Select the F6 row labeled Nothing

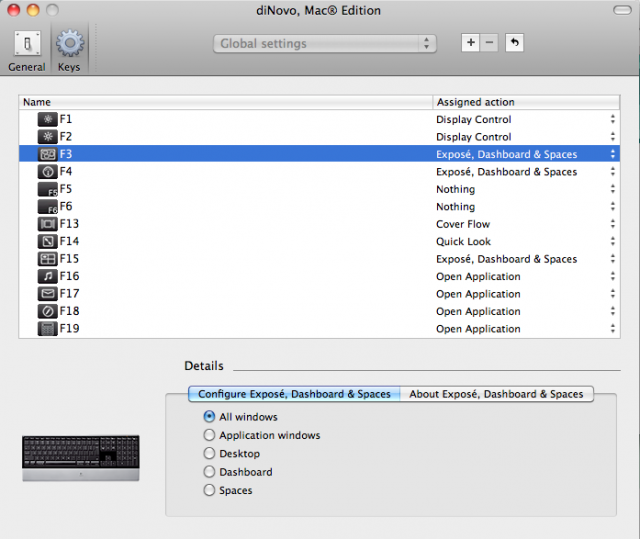(320, 207)
